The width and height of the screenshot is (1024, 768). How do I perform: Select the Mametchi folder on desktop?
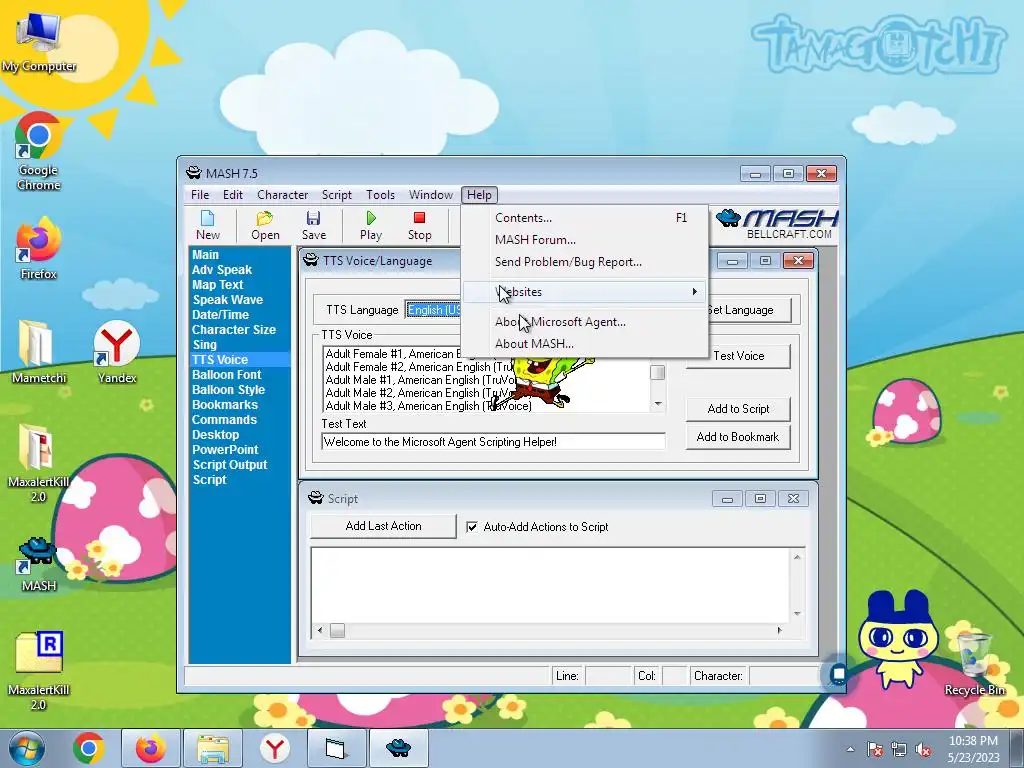coord(39,351)
